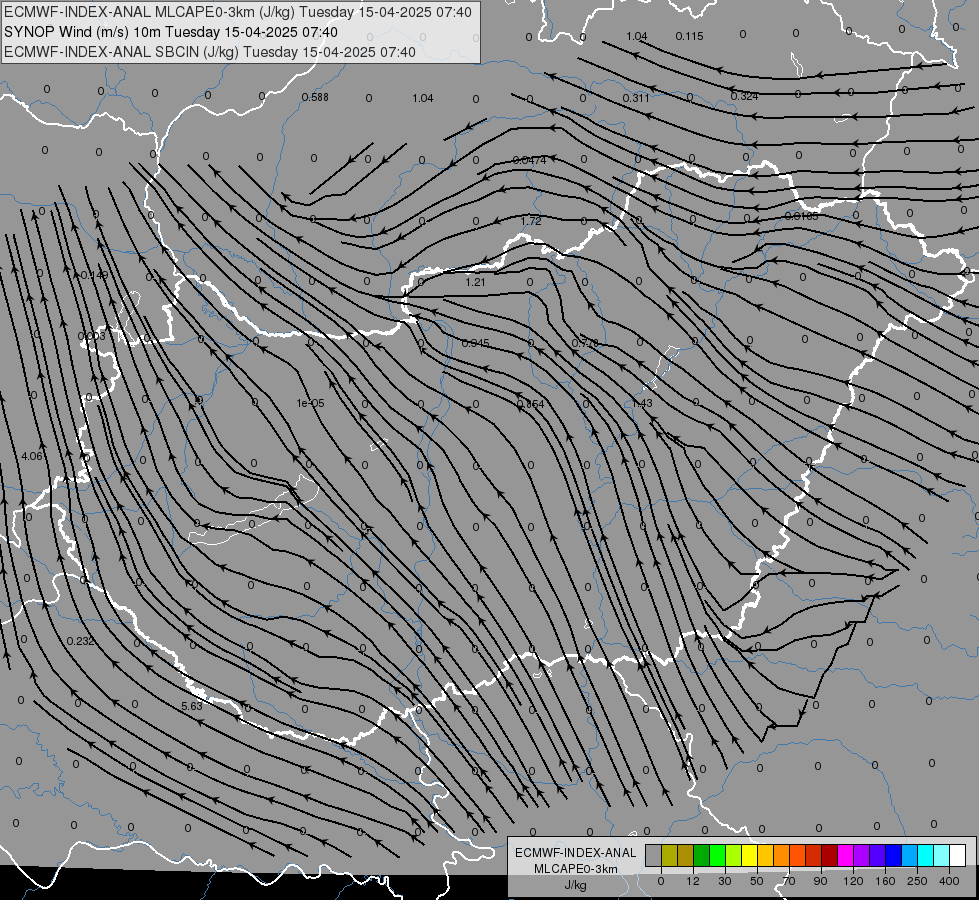Click the 0.588 grid value
This screenshot has width=979, height=900.
(x=315, y=97)
